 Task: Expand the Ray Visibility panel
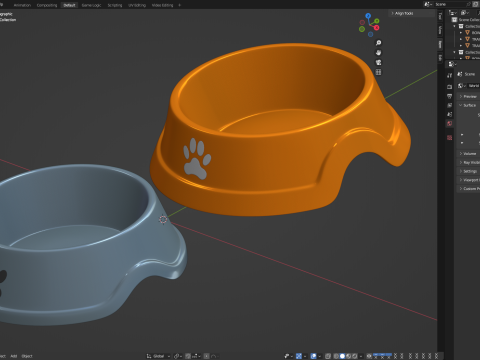468,162
